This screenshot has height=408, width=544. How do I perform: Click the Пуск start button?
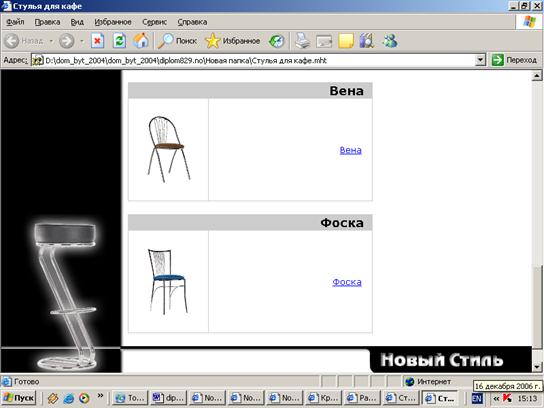19,398
